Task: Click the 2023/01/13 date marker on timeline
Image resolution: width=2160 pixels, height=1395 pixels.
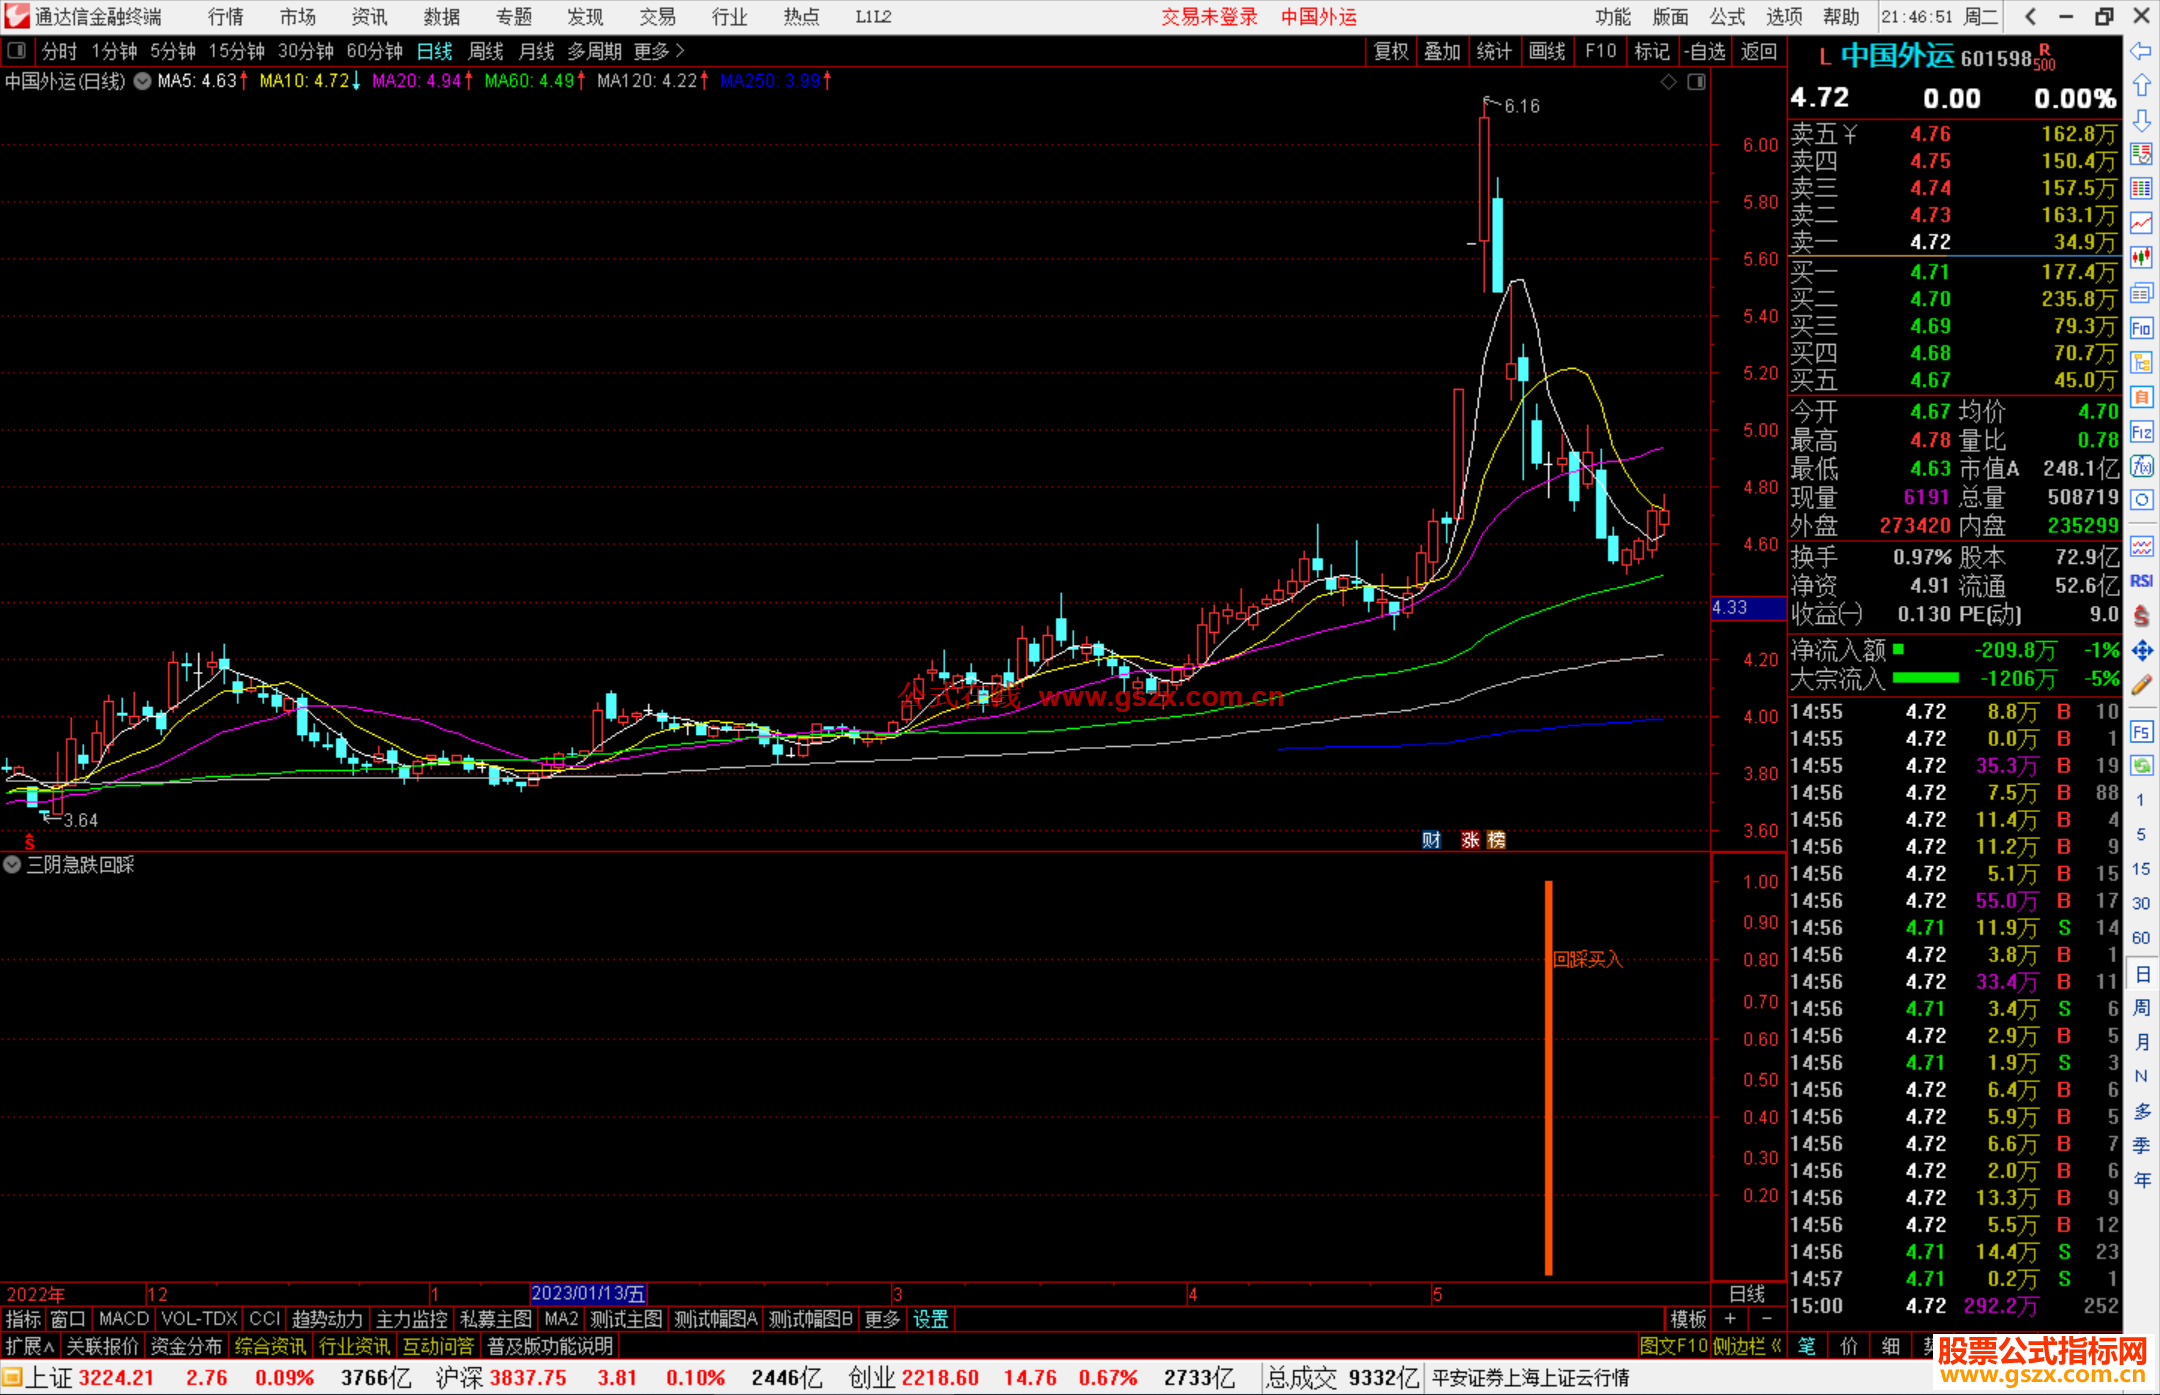Action: (x=587, y=1293)
